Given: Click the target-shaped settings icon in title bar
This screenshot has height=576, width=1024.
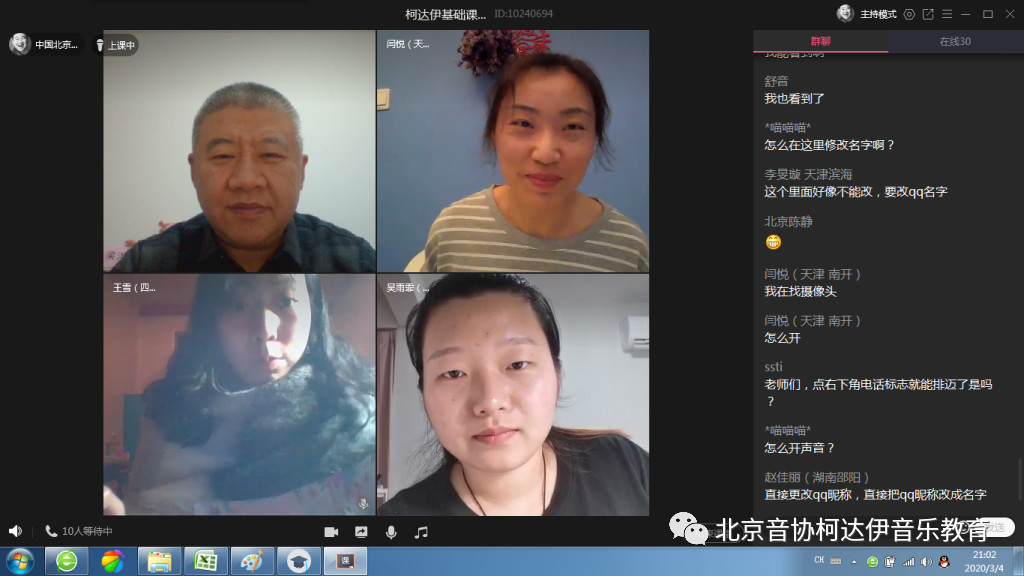Looking at the screenshot, I should pyautogui.click(x=909, y=14).
